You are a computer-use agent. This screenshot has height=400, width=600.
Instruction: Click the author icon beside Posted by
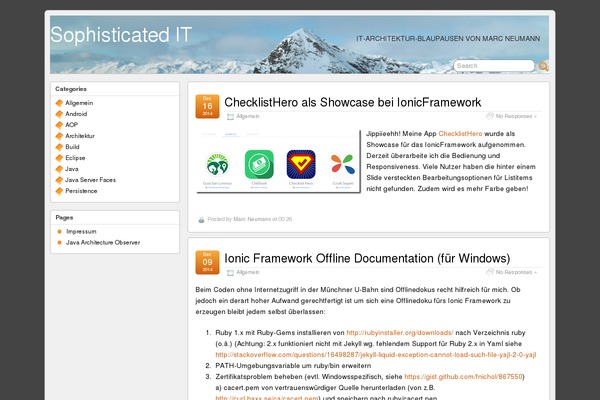201,220
